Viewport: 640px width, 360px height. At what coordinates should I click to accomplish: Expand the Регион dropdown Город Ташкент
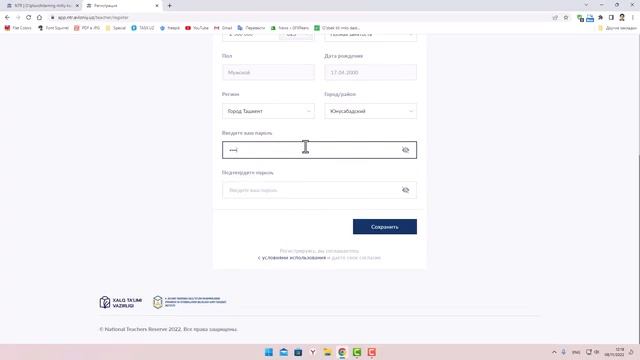click(x=268, y=111)
